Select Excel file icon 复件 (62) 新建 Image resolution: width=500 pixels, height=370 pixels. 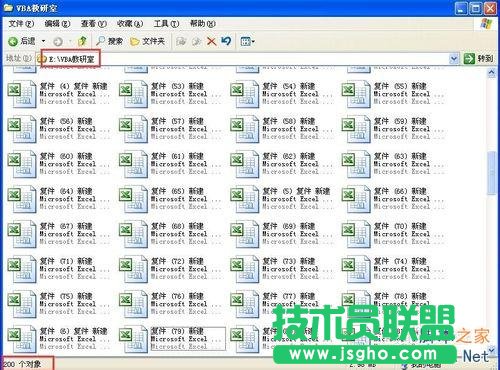click(x=245, y=164)
